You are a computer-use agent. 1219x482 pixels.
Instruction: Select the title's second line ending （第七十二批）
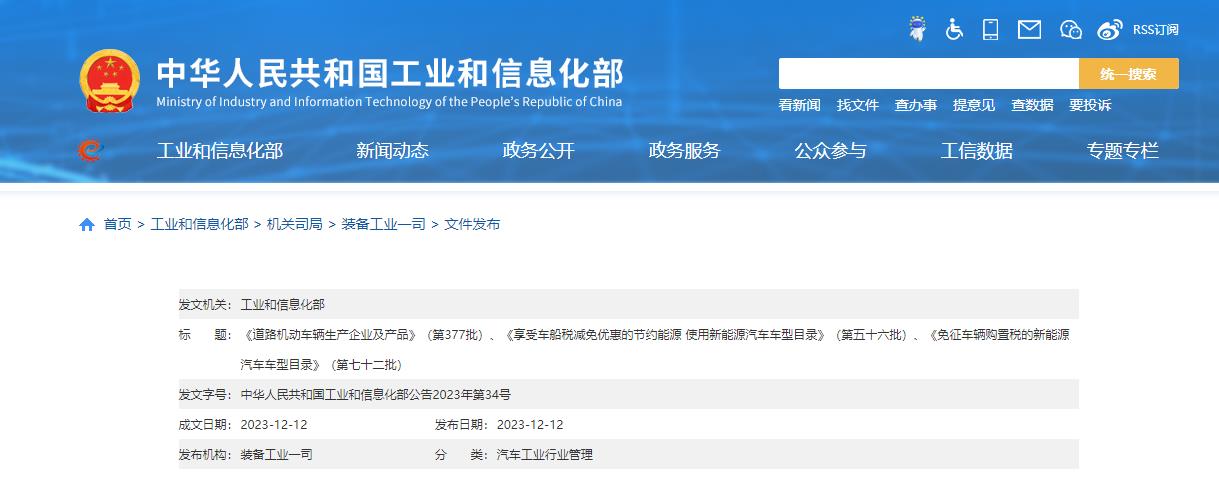coord(321,365)
